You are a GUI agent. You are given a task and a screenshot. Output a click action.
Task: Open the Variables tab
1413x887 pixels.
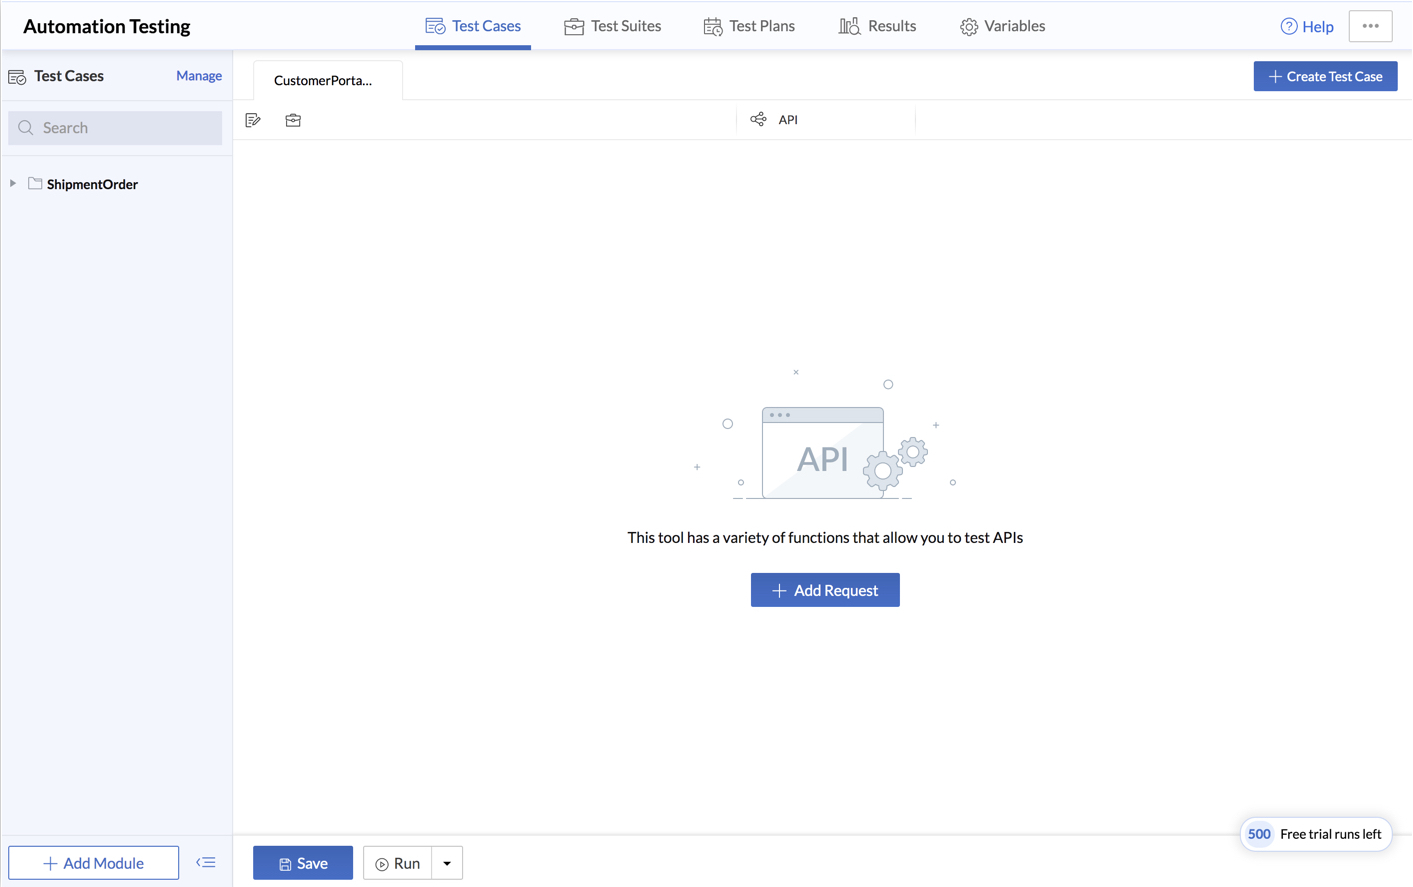[1002, 26]
